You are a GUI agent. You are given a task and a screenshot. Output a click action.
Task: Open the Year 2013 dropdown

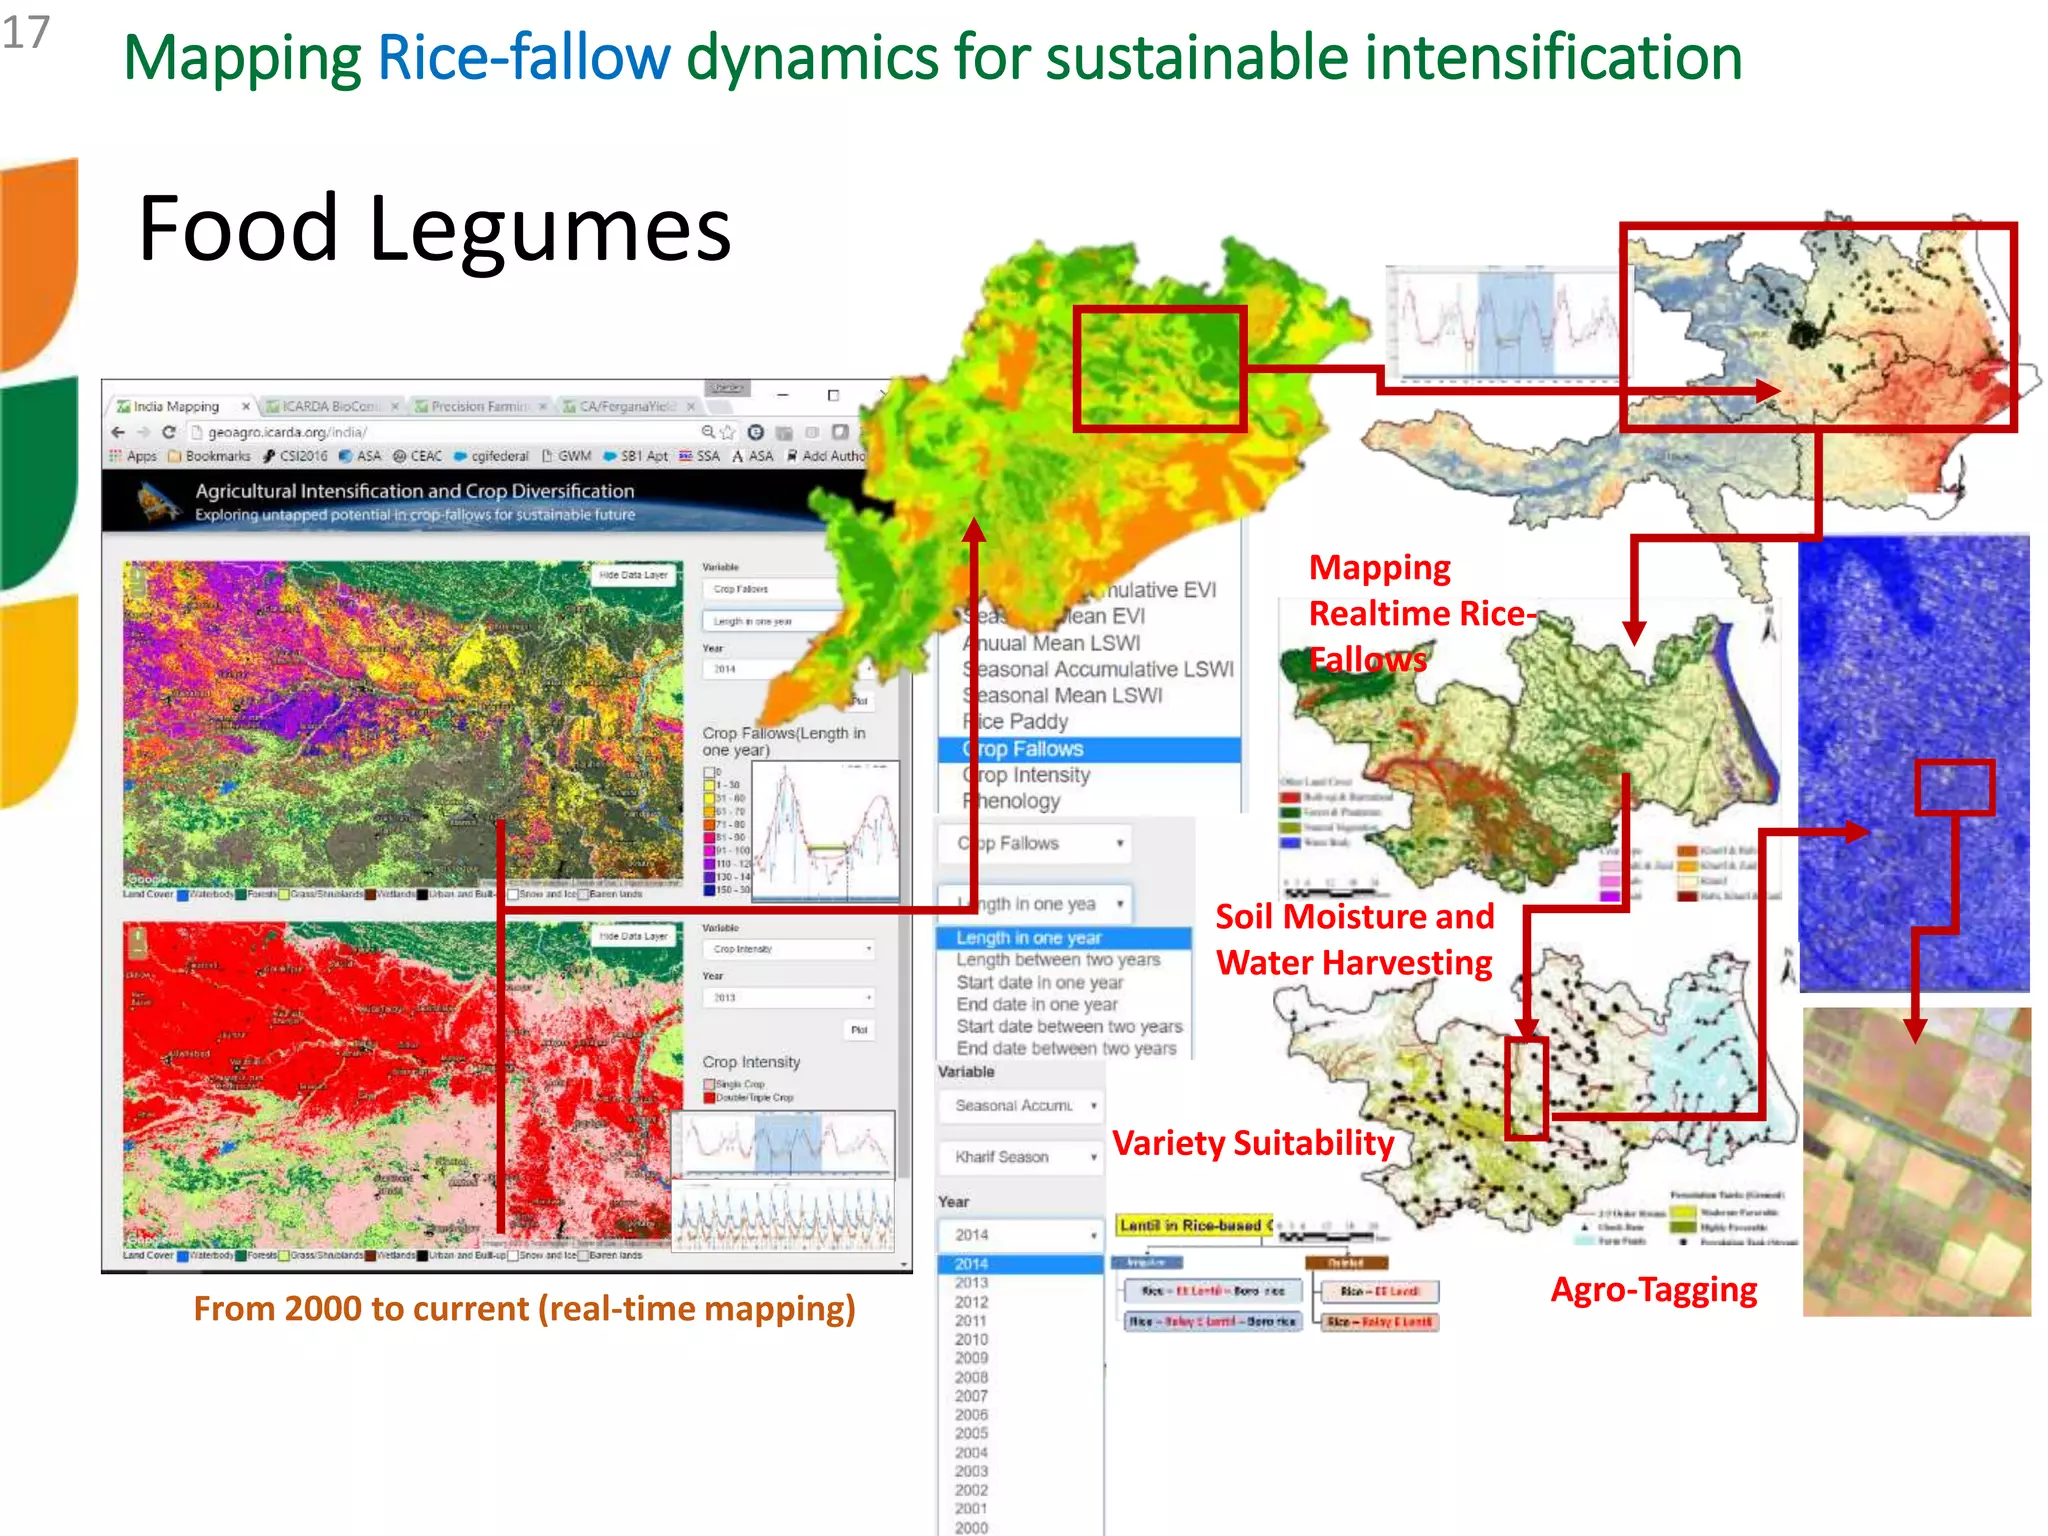tap(789, 997)
